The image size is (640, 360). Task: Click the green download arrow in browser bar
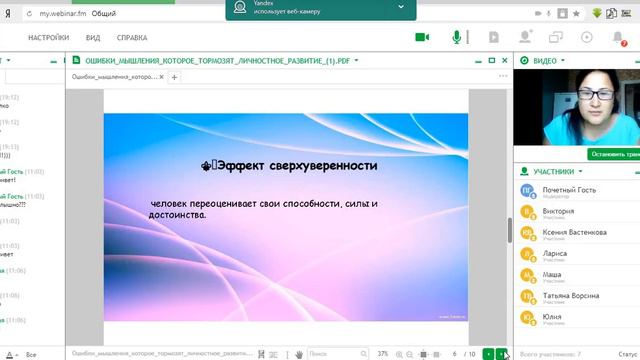point(597,13)
